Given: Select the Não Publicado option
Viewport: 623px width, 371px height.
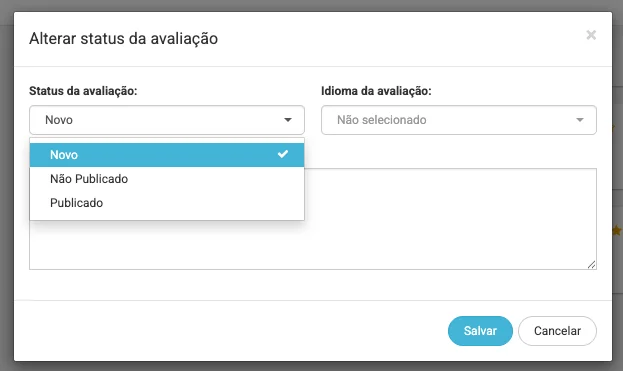Looking at the screenshot, I should point(167,179).
